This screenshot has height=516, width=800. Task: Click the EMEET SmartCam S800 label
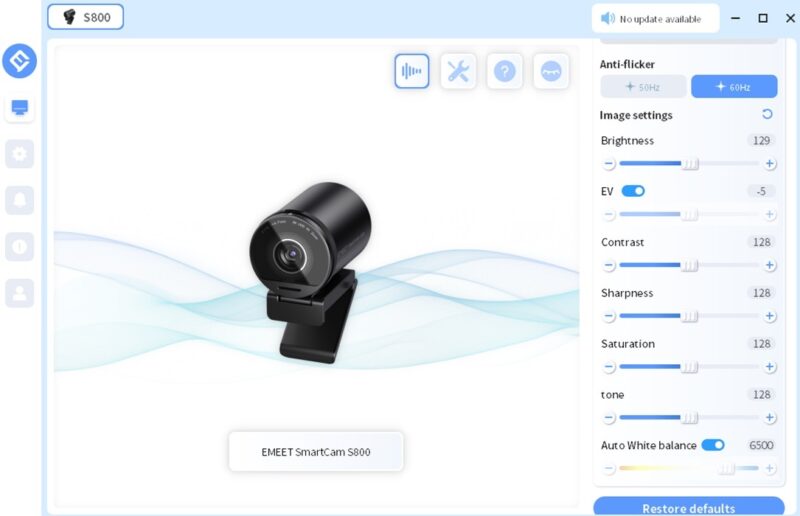tap(316, 452)
